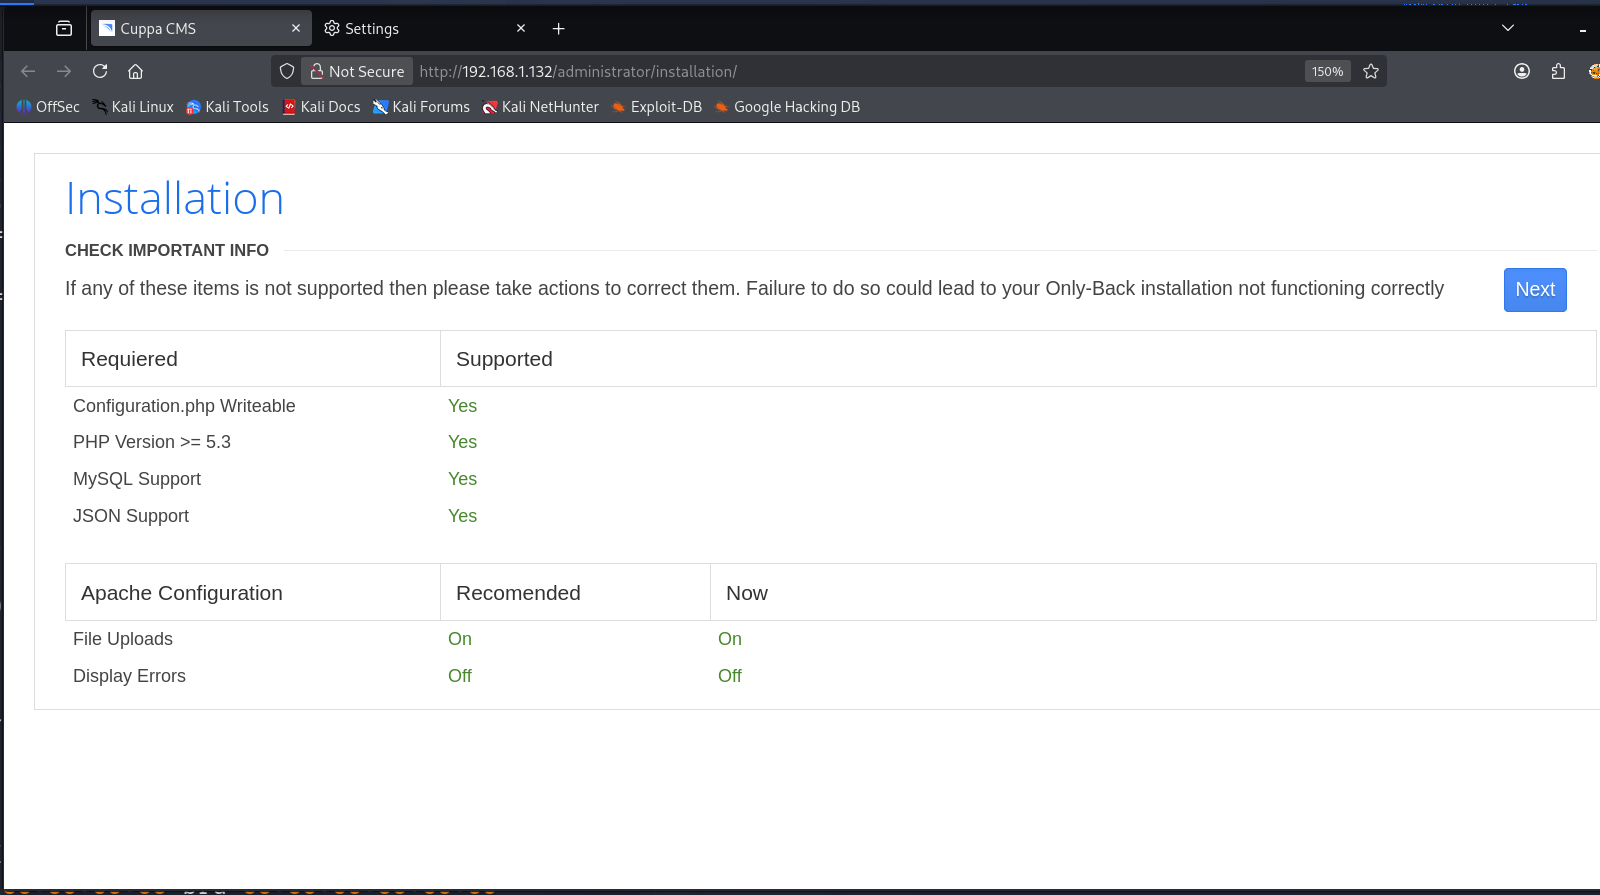Open the Exploit-DB bookmark
1600x895 pixels.
click(657, 107)
